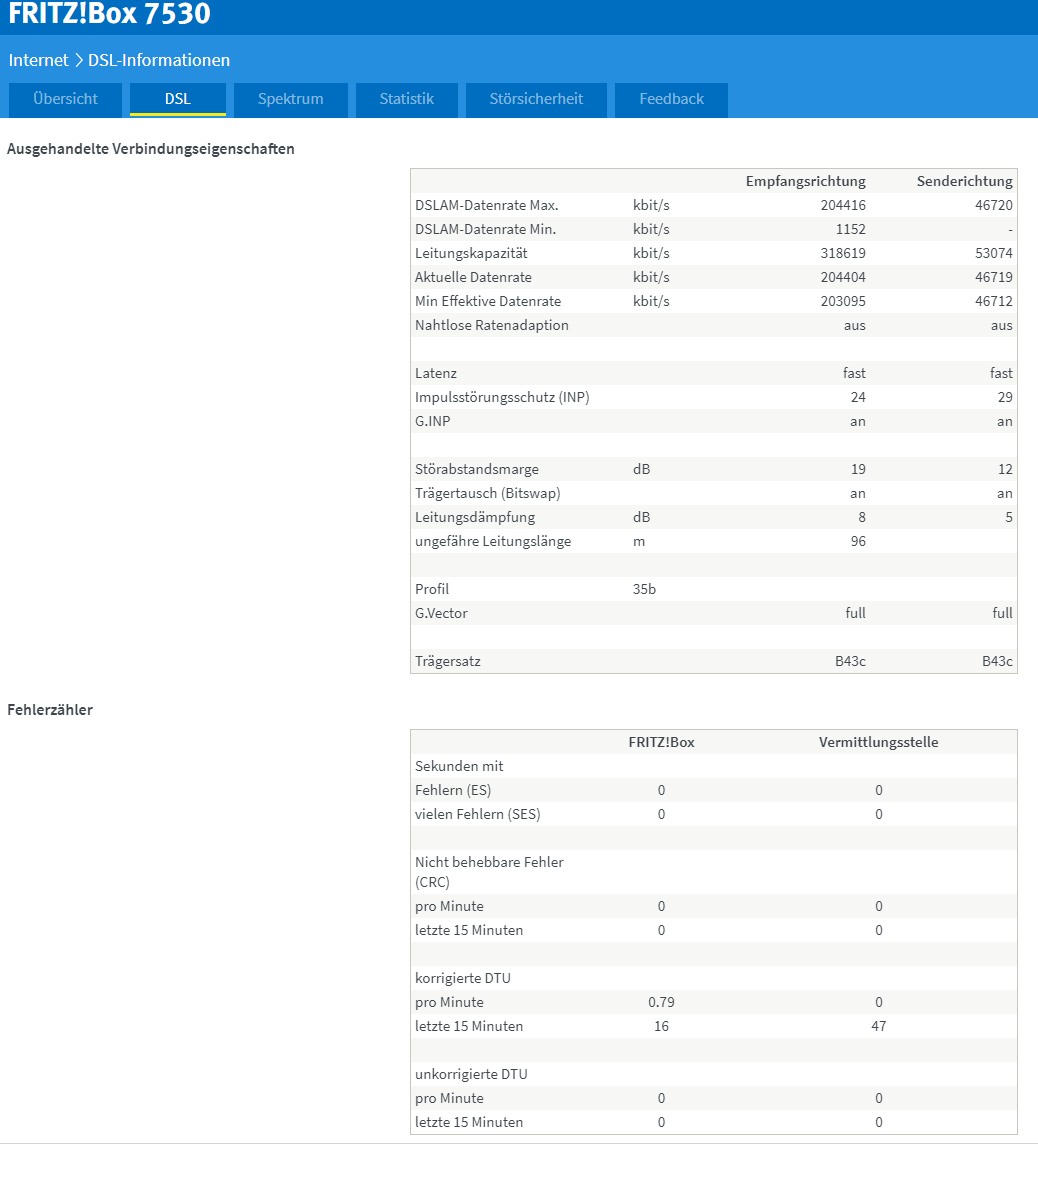The height and width of the screenshot is (1186, 1038).
Task: Select the korrigierte DTU value 0.79
Action: point(661,1003)
